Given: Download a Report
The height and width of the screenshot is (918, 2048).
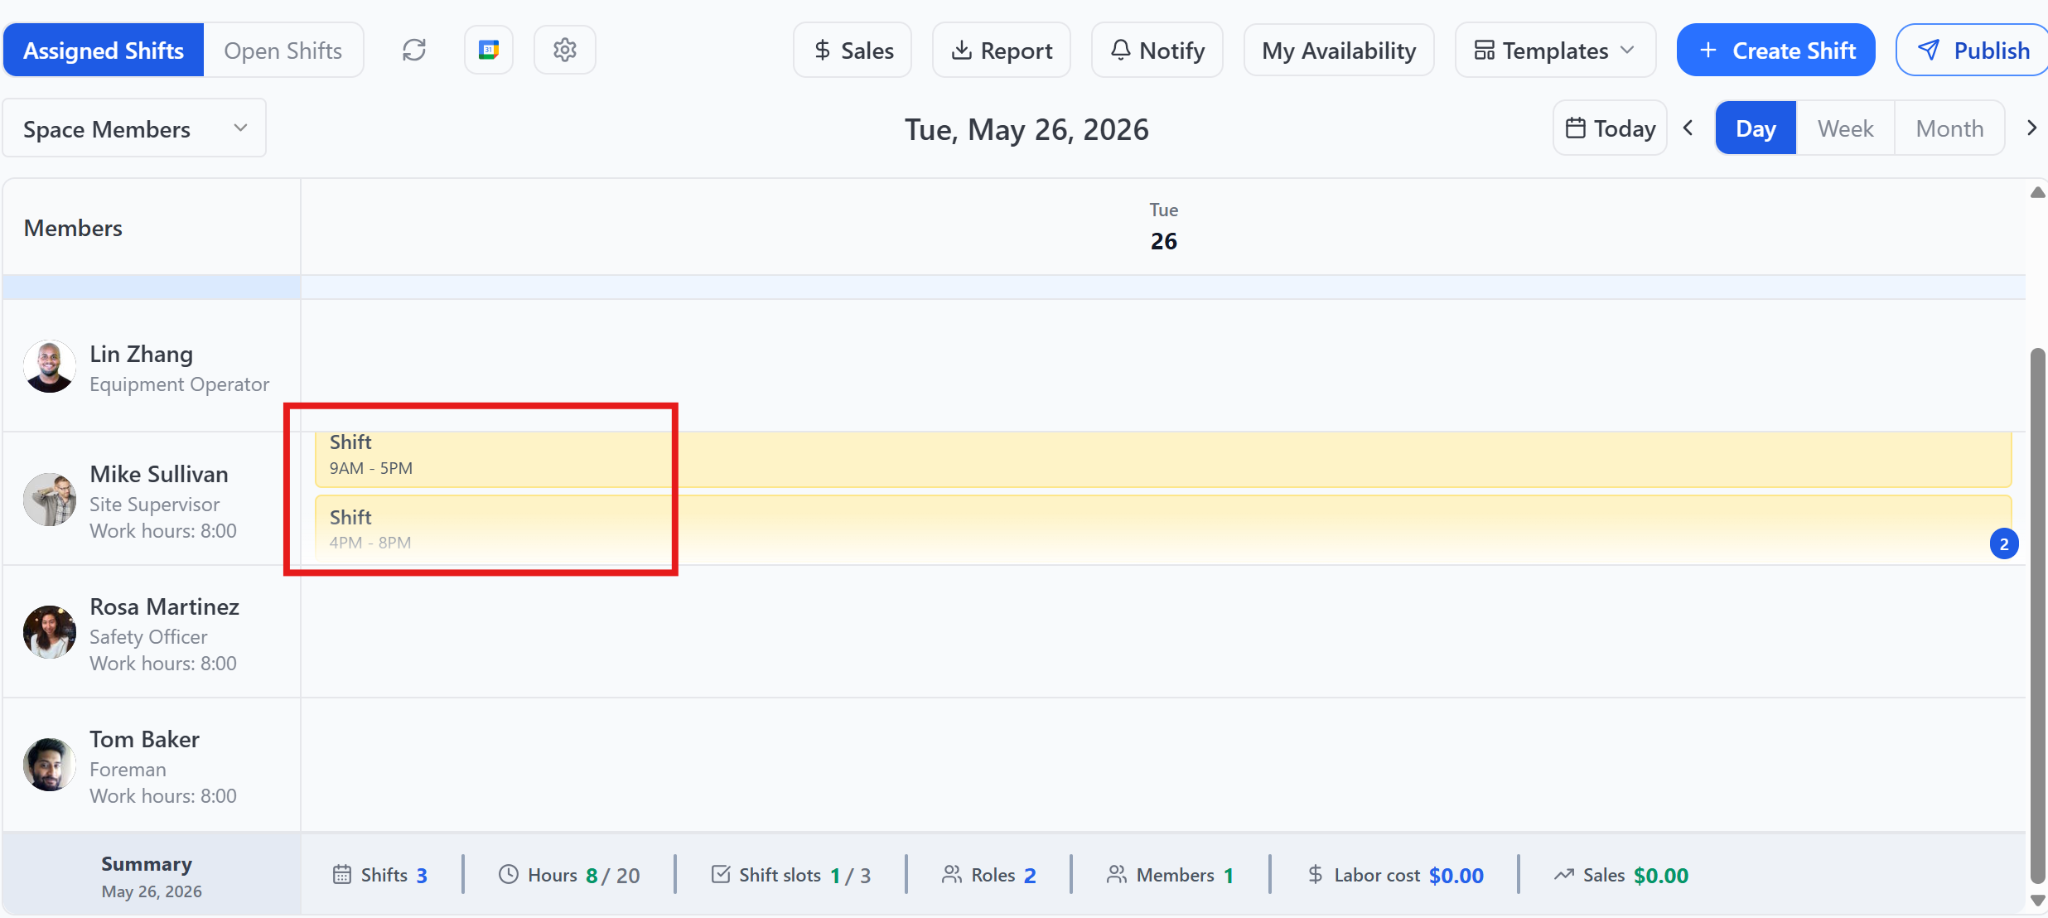Looking at the screenshot, I should (1001, 50).
